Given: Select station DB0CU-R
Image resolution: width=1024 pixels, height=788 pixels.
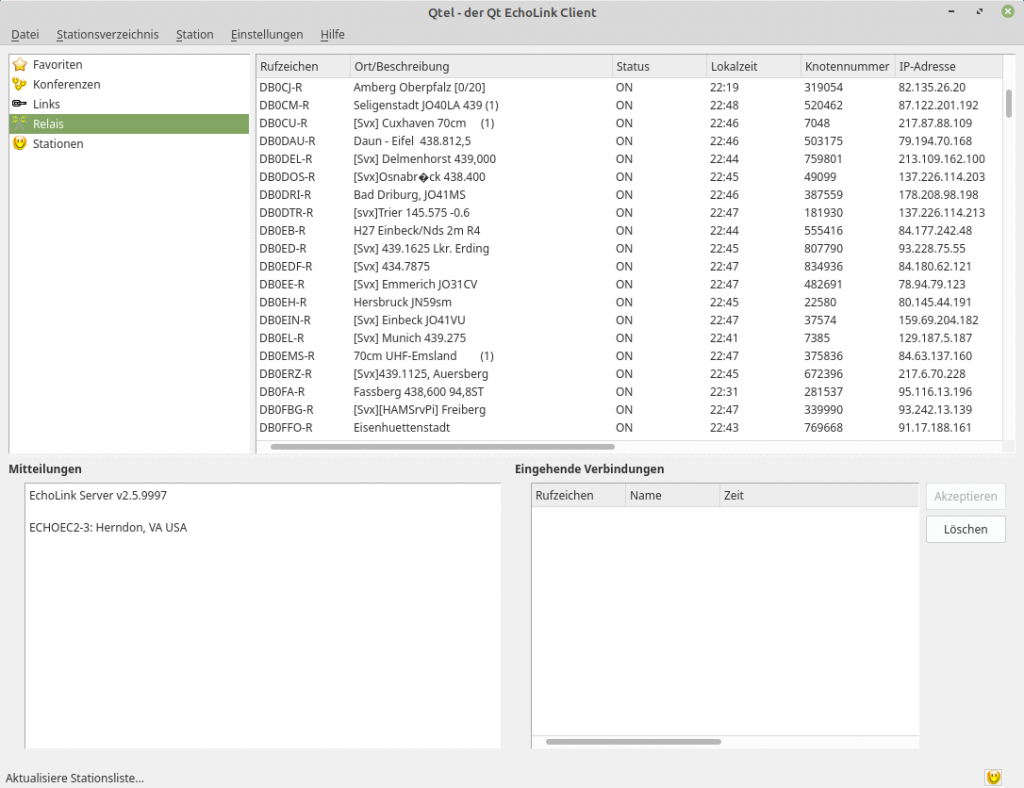Looking at the screenshot, I should [x=283, y=123].
